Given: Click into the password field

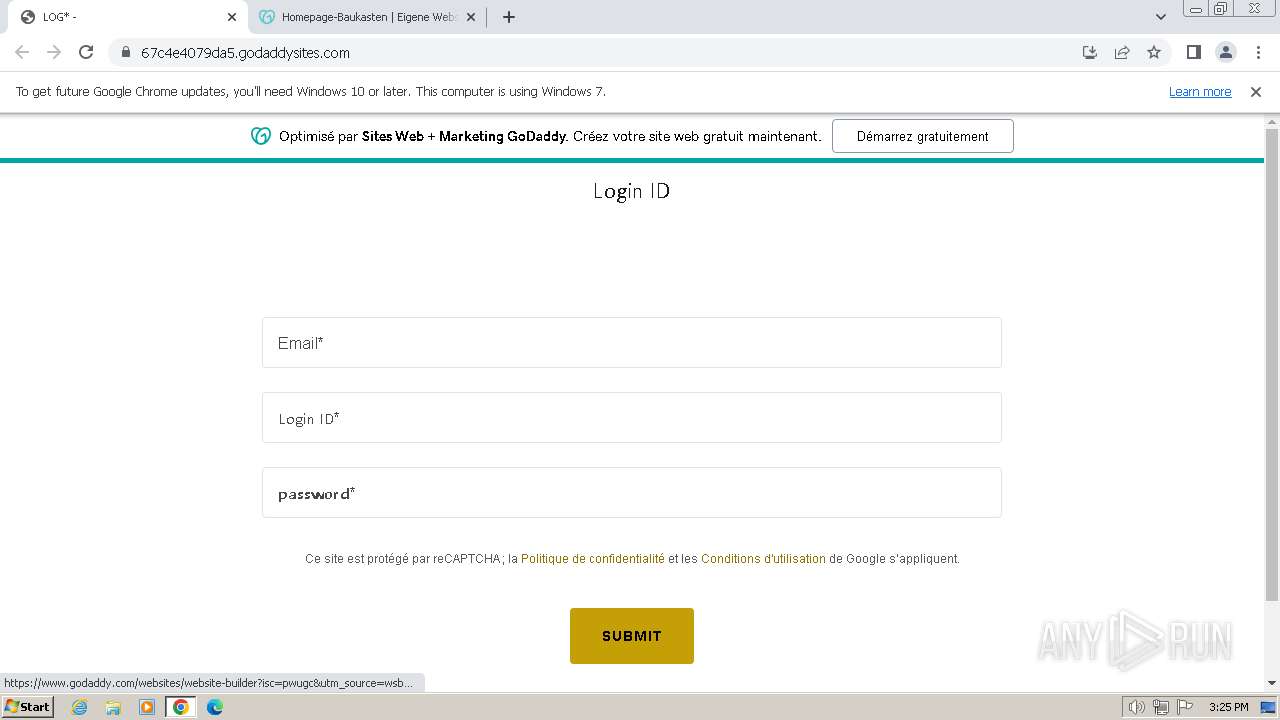Looking at the screenshot, I should (x=631, y=493).
